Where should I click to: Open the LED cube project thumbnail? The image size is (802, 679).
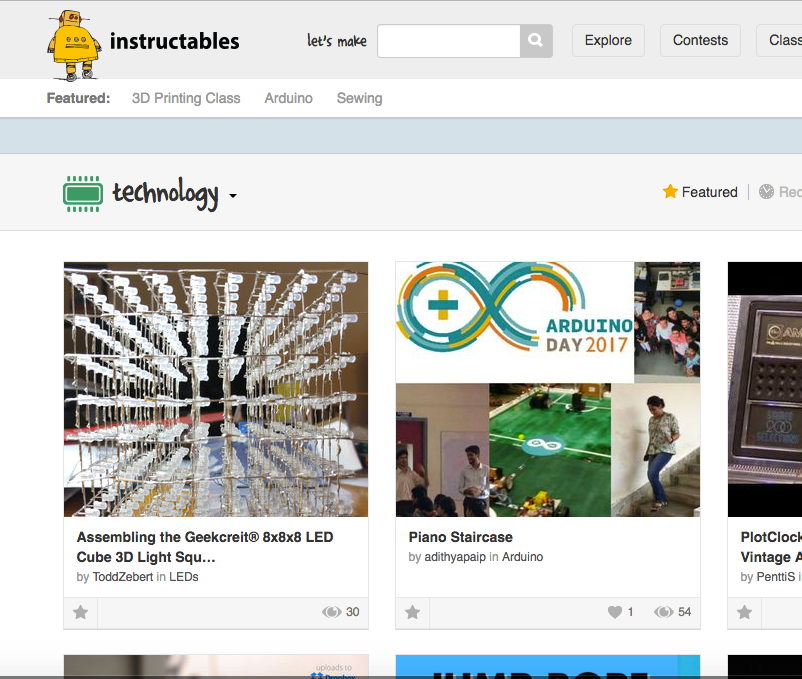click(216, 389)
